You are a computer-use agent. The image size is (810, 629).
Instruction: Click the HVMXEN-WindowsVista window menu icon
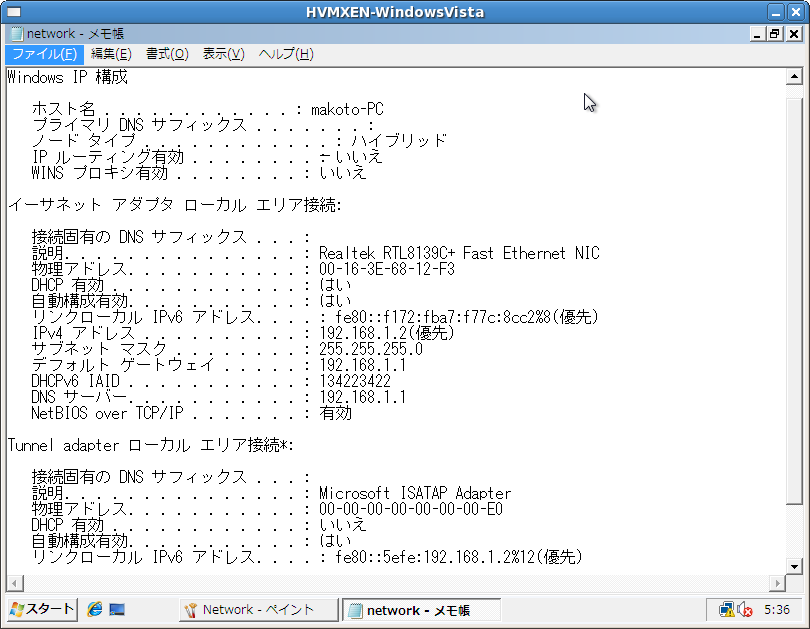pyautogui.click(x=13, y=12)
